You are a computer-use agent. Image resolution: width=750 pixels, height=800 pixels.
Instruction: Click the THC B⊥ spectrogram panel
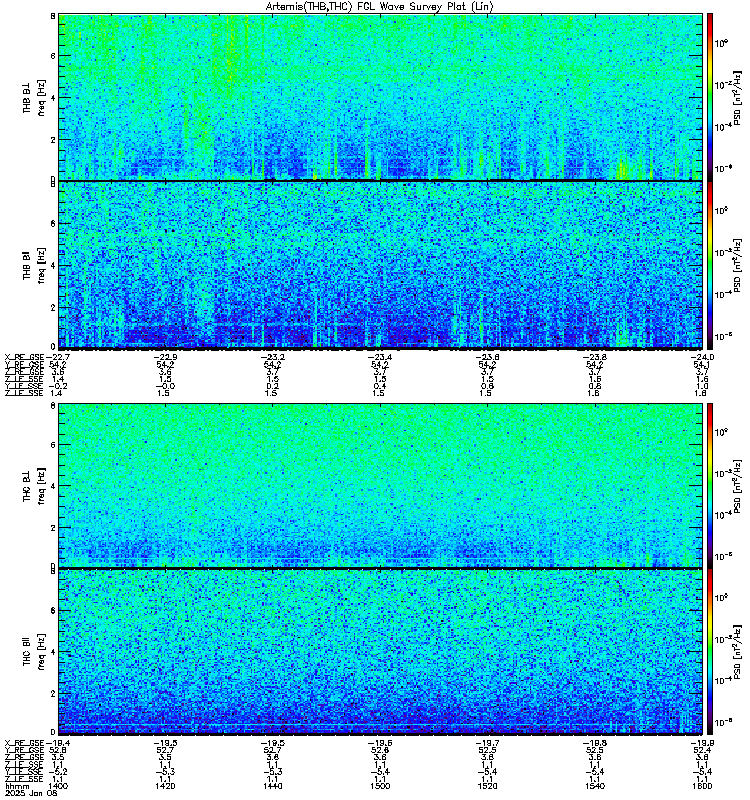pos(381,485)
